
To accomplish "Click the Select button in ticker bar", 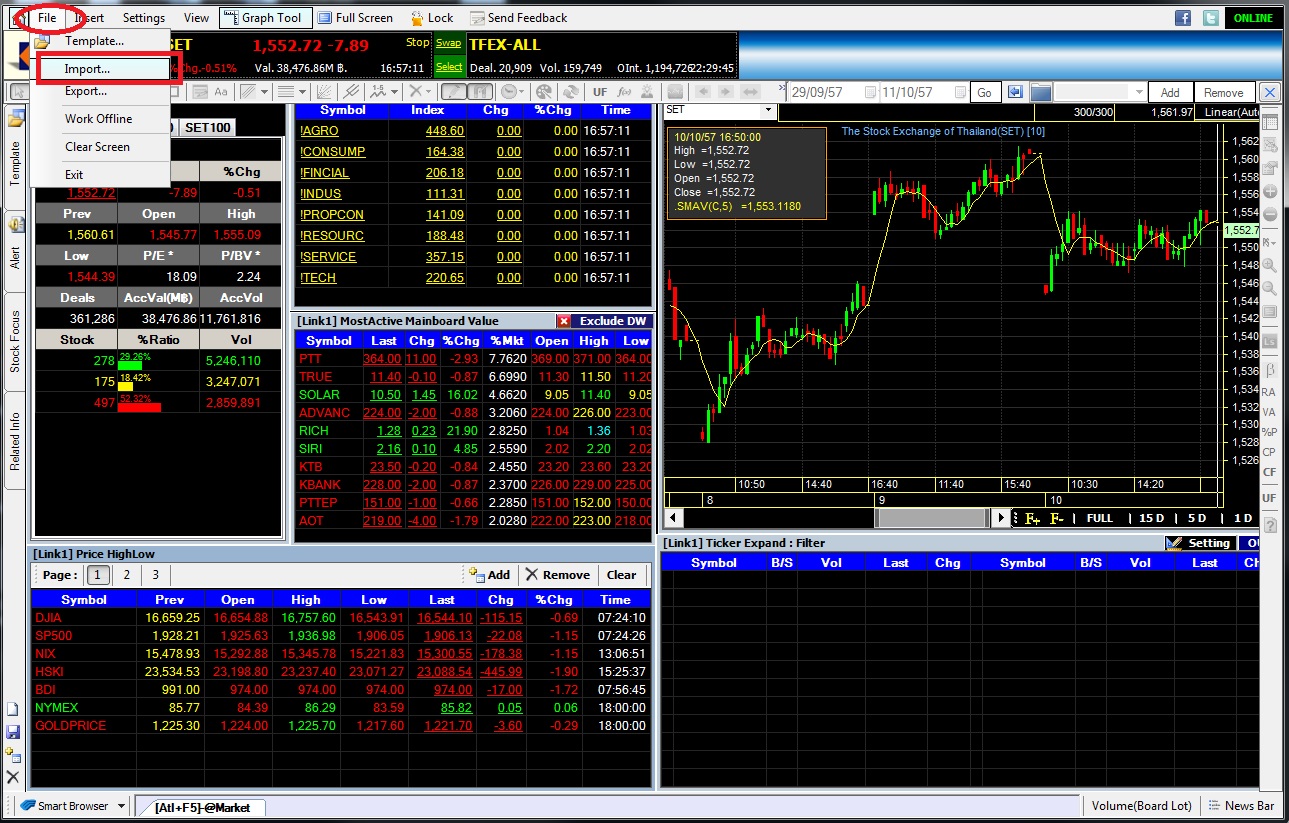I will [x=449, y=67].
